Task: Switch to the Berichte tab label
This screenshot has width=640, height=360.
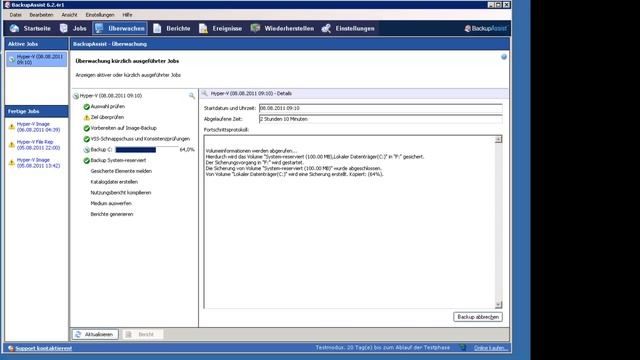Action: [x=178, y=29]
